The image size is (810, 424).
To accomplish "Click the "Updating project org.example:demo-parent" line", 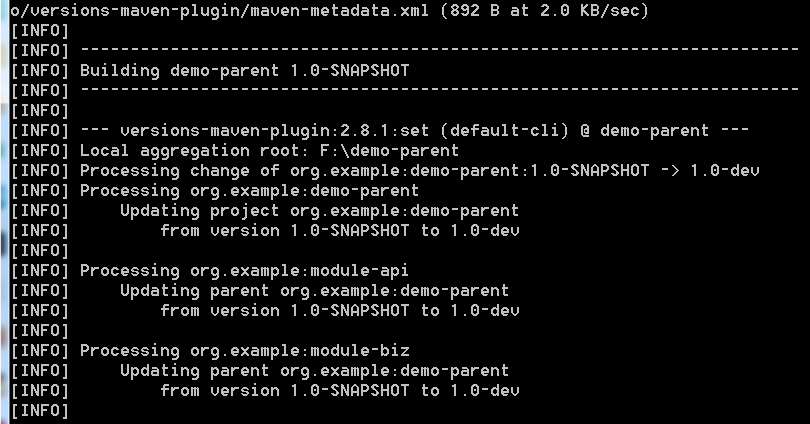I will 319,210.
